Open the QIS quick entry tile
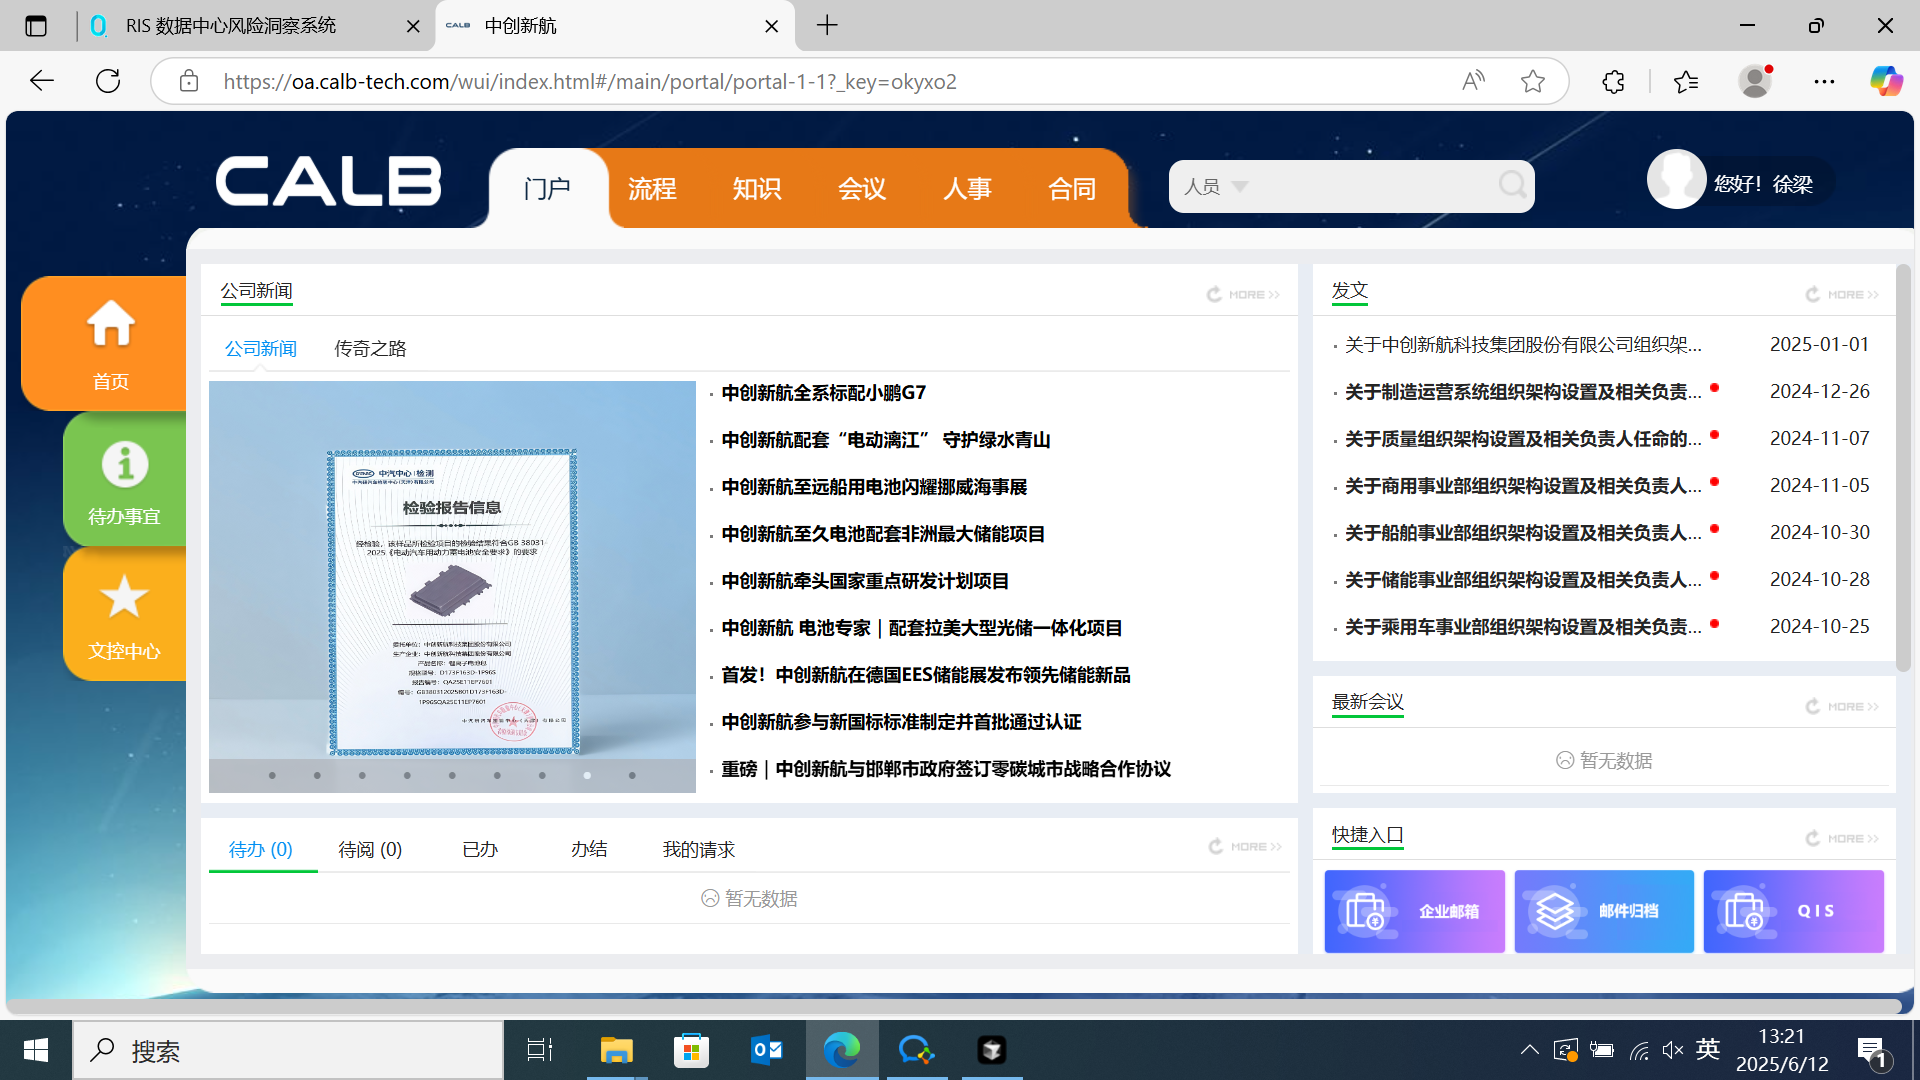The width and height of the screenshot is (1920, 1080). (x=1793, y=911)
